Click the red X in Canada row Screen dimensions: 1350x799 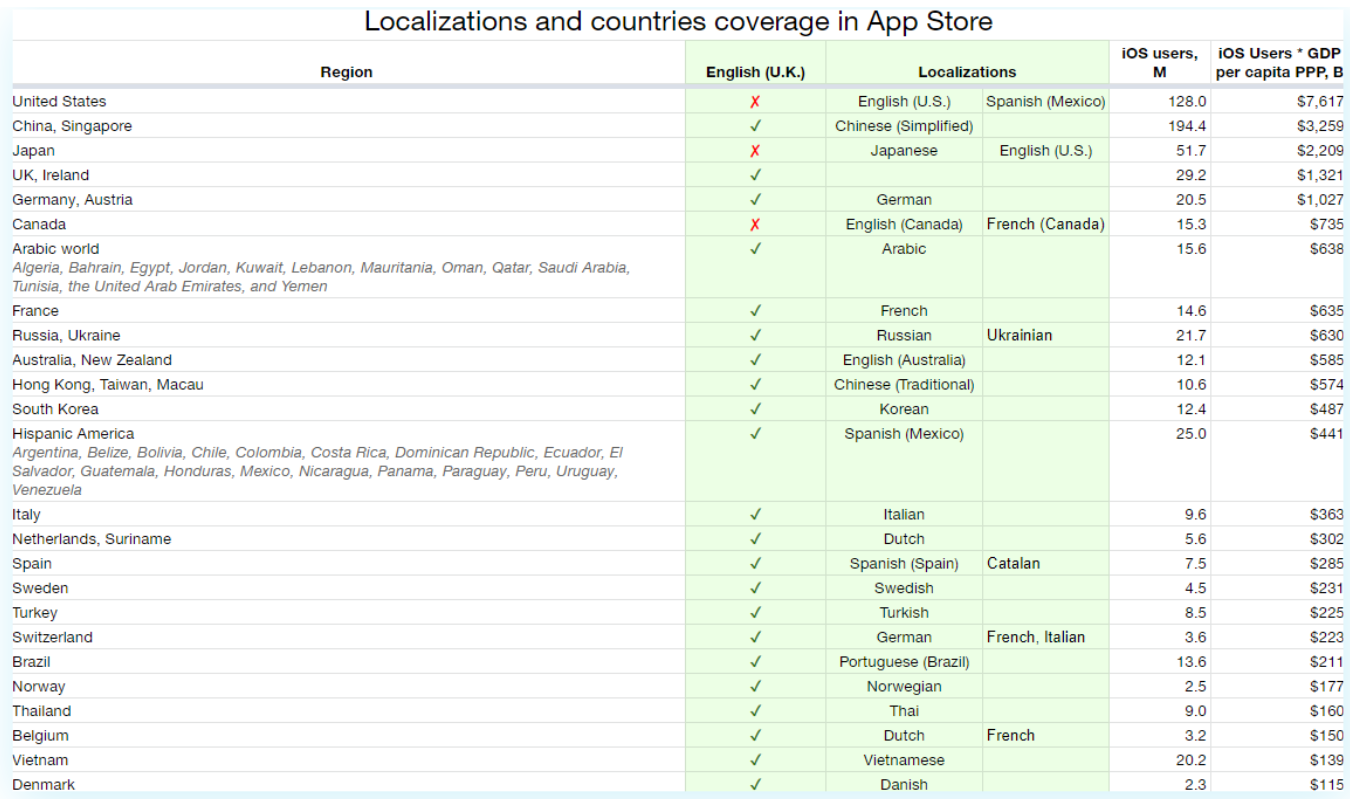click(755, 225)
